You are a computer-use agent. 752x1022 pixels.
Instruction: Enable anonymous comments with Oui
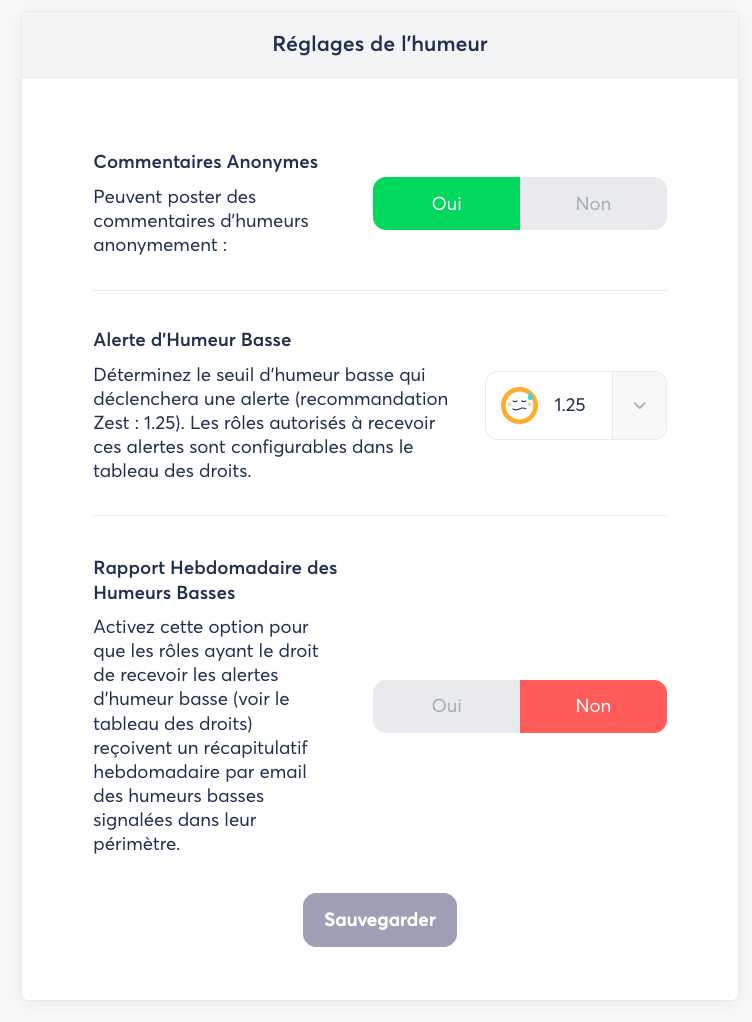tap(446, 204)
